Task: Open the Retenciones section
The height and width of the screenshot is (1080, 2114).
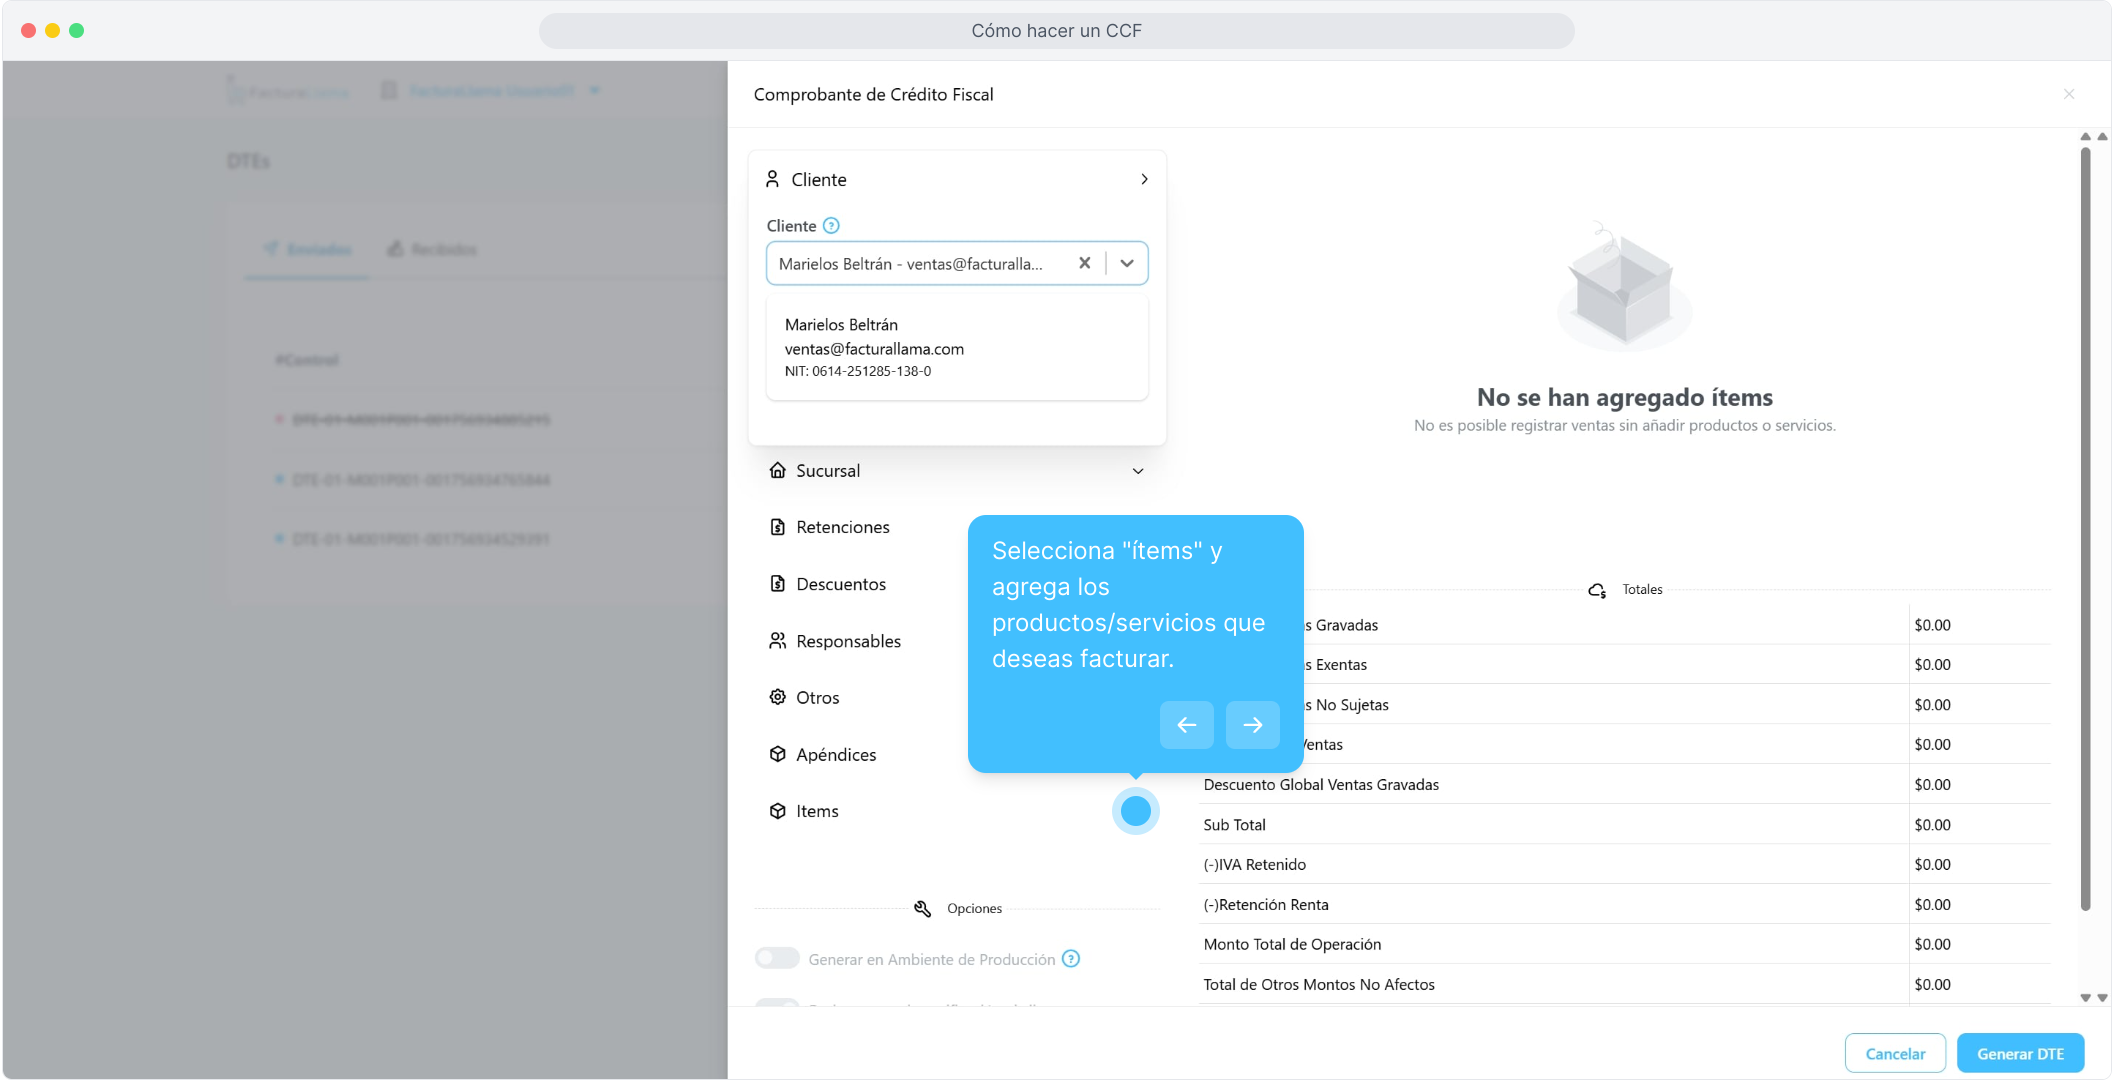Action: point(842,527)
